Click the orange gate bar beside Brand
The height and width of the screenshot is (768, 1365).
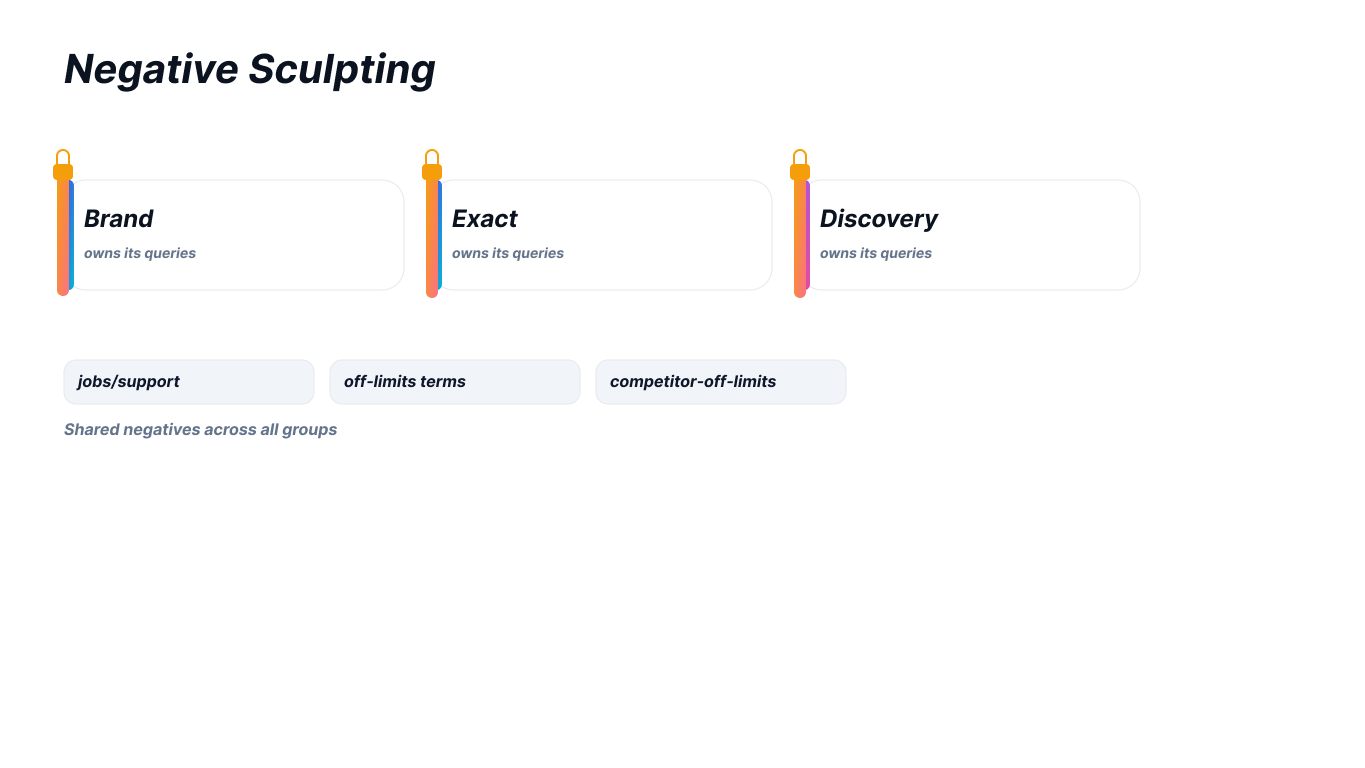[63, 237]
